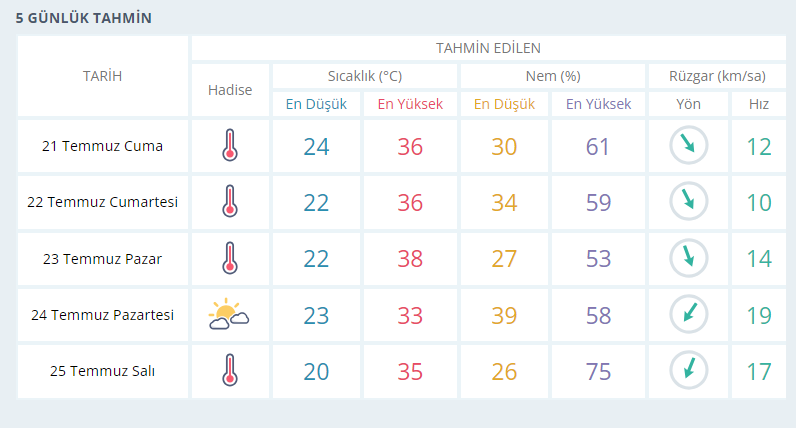Click the Nem (%) header
Screen dimensions: 796x428
pos(553,76)
